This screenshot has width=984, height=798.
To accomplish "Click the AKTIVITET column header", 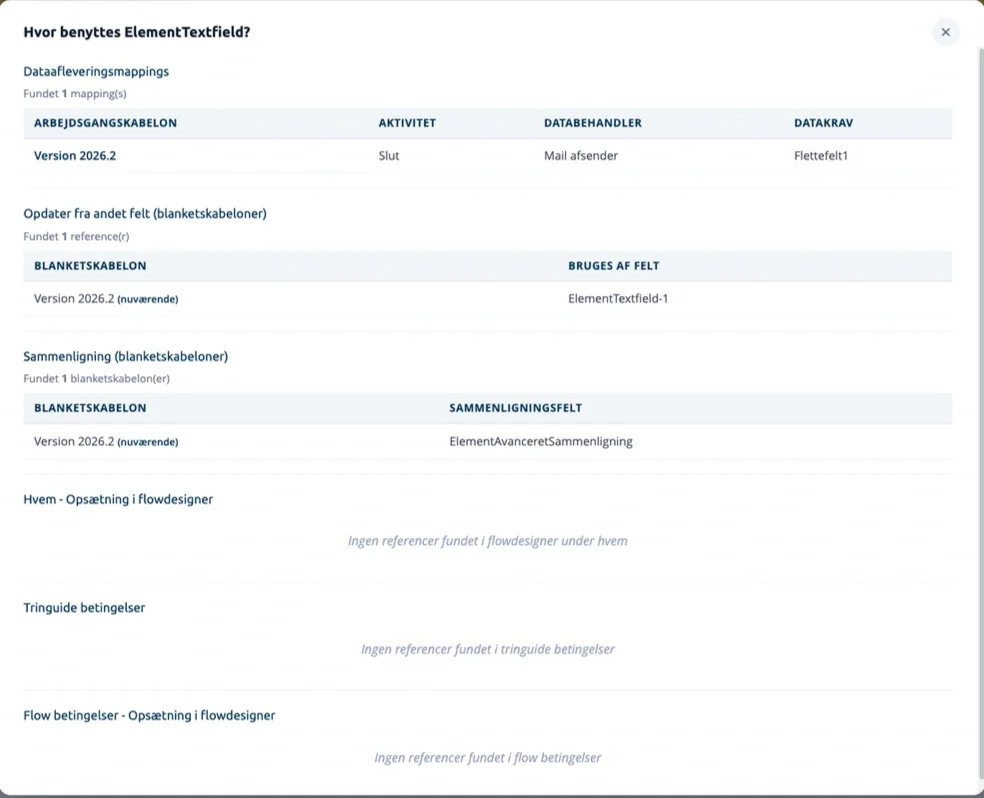I will [x=407, y=123].
